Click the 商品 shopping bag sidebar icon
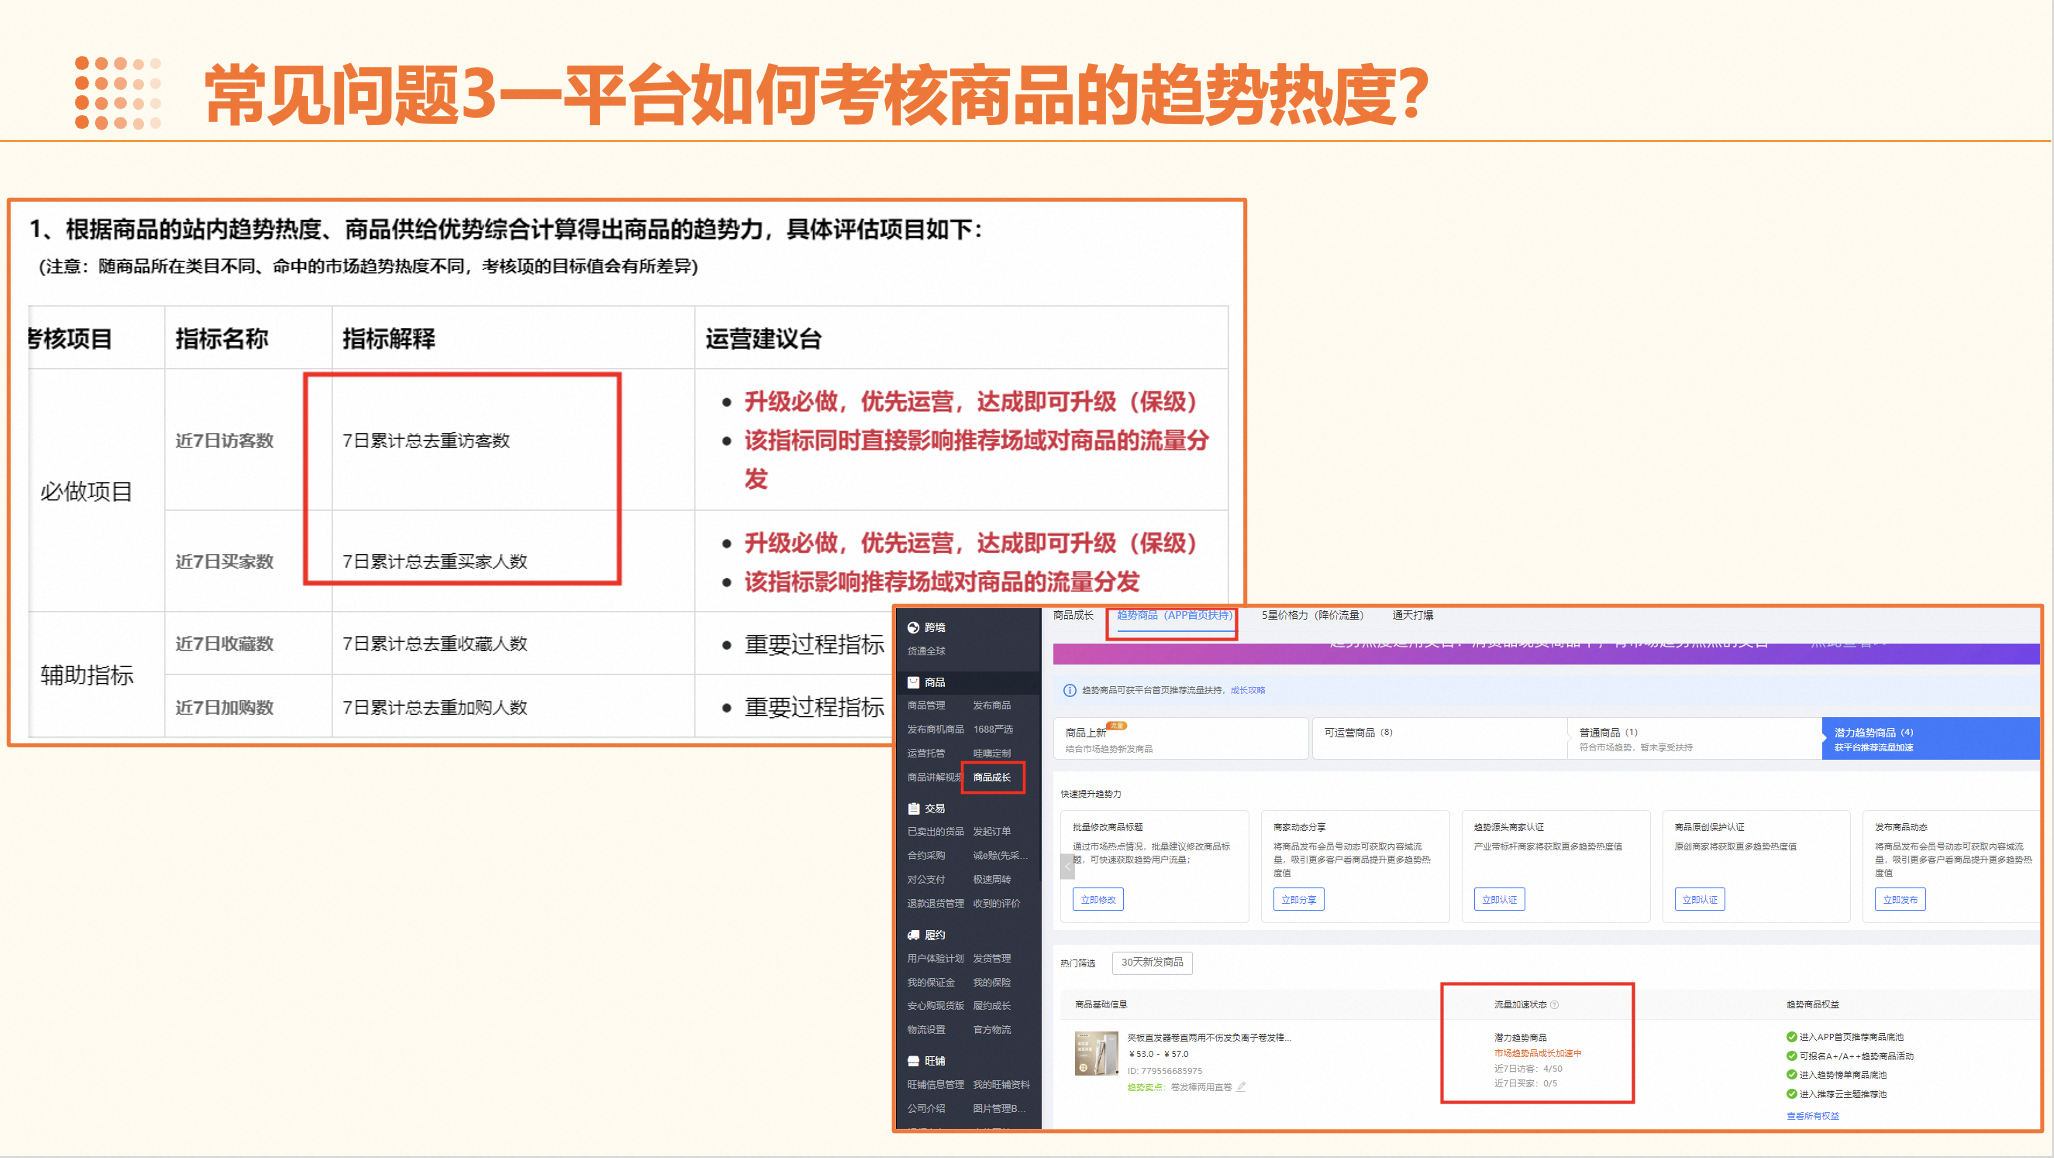 pyautogui.click(x=913, y=682)
